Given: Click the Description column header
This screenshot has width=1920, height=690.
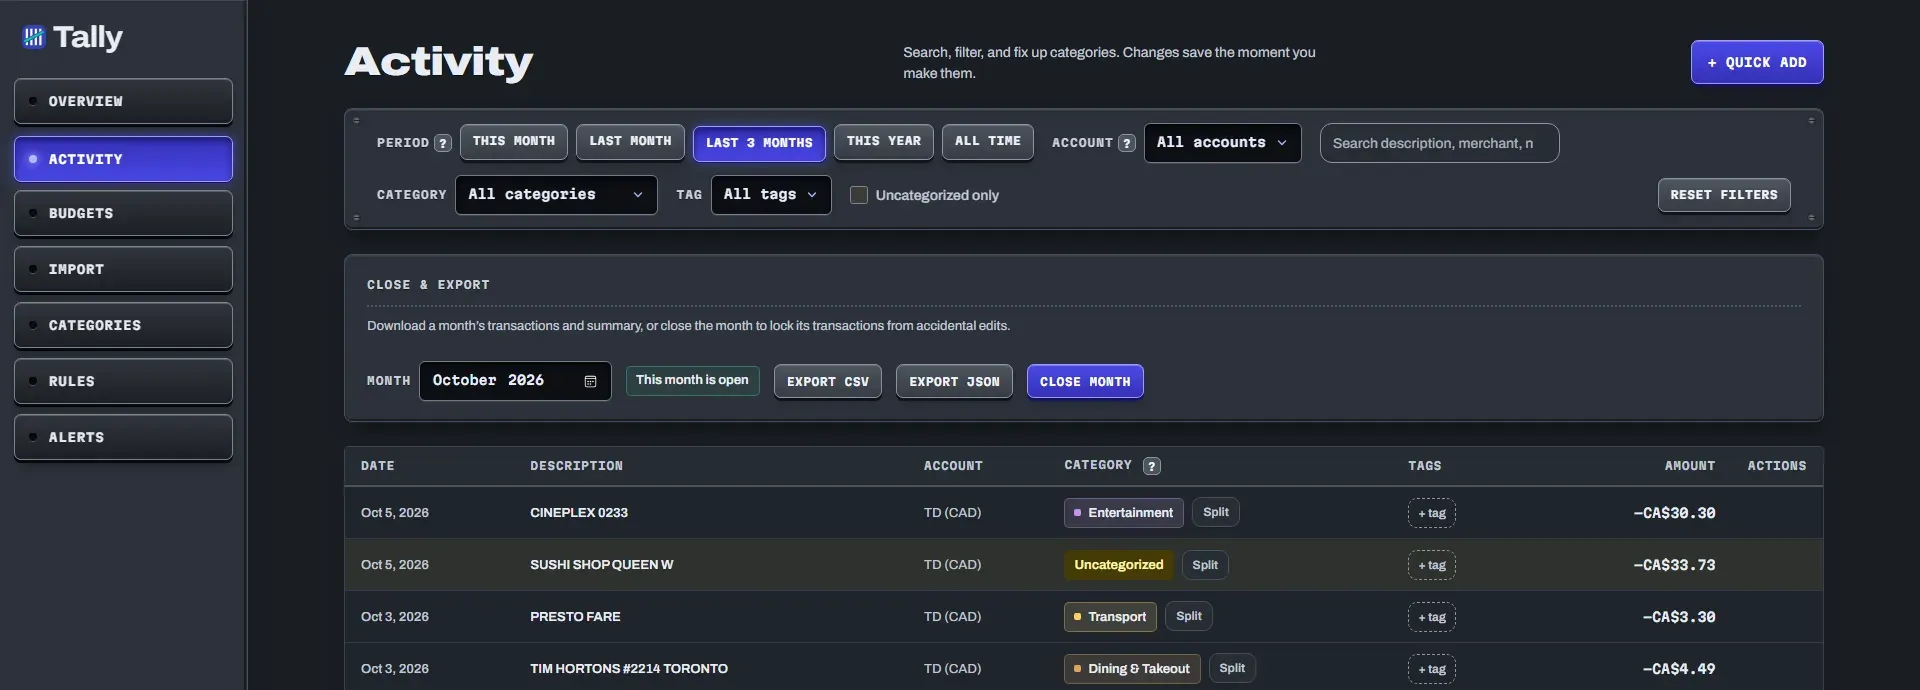Looking at the screenshot, I should [576, 466].
